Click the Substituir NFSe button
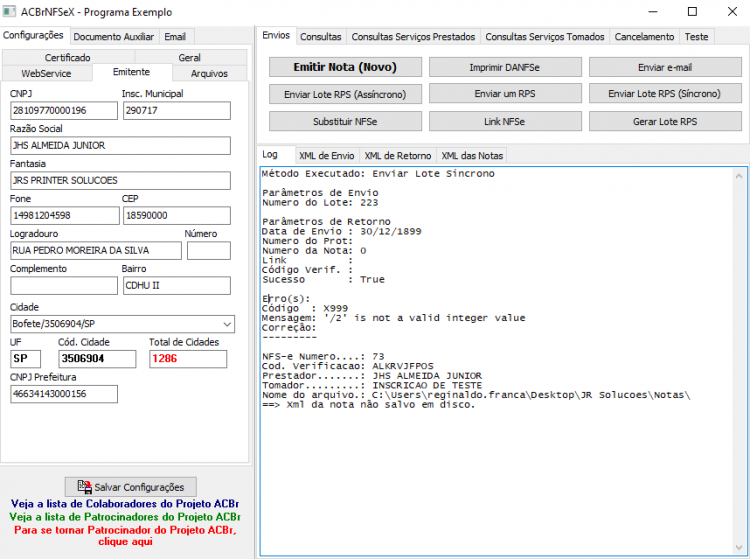 point(345,121)
